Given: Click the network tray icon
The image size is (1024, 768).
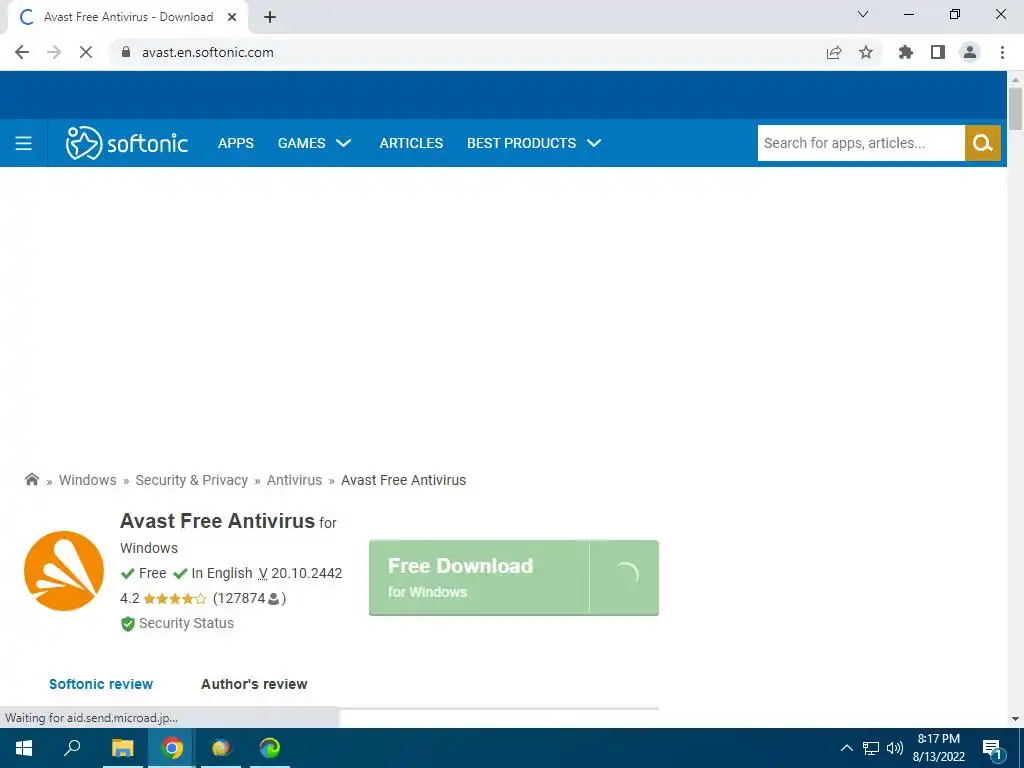Looking at the screenshot, I should tap(871, 748).
